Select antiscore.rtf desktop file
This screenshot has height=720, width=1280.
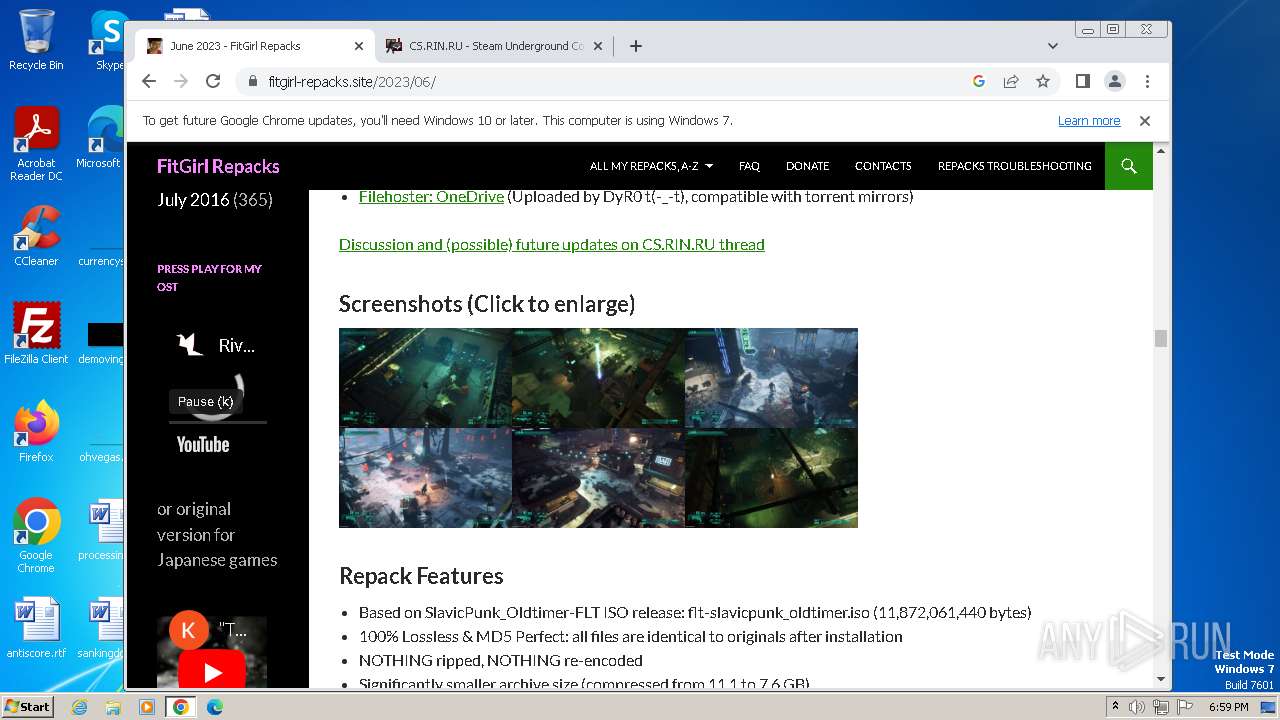[36, 628]
